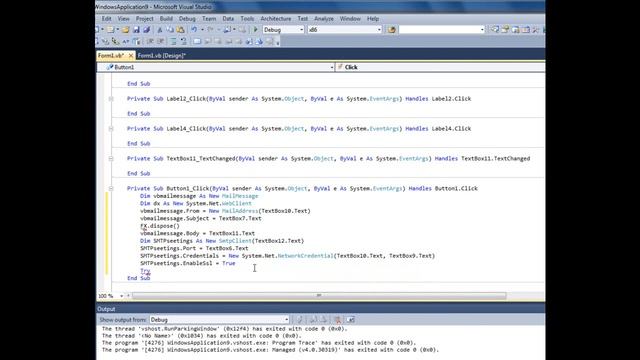The width and height of the screenshot is (640, 360).
Task: Open the Tools menu
Action: pyautogui.click(x=247, y=19)
